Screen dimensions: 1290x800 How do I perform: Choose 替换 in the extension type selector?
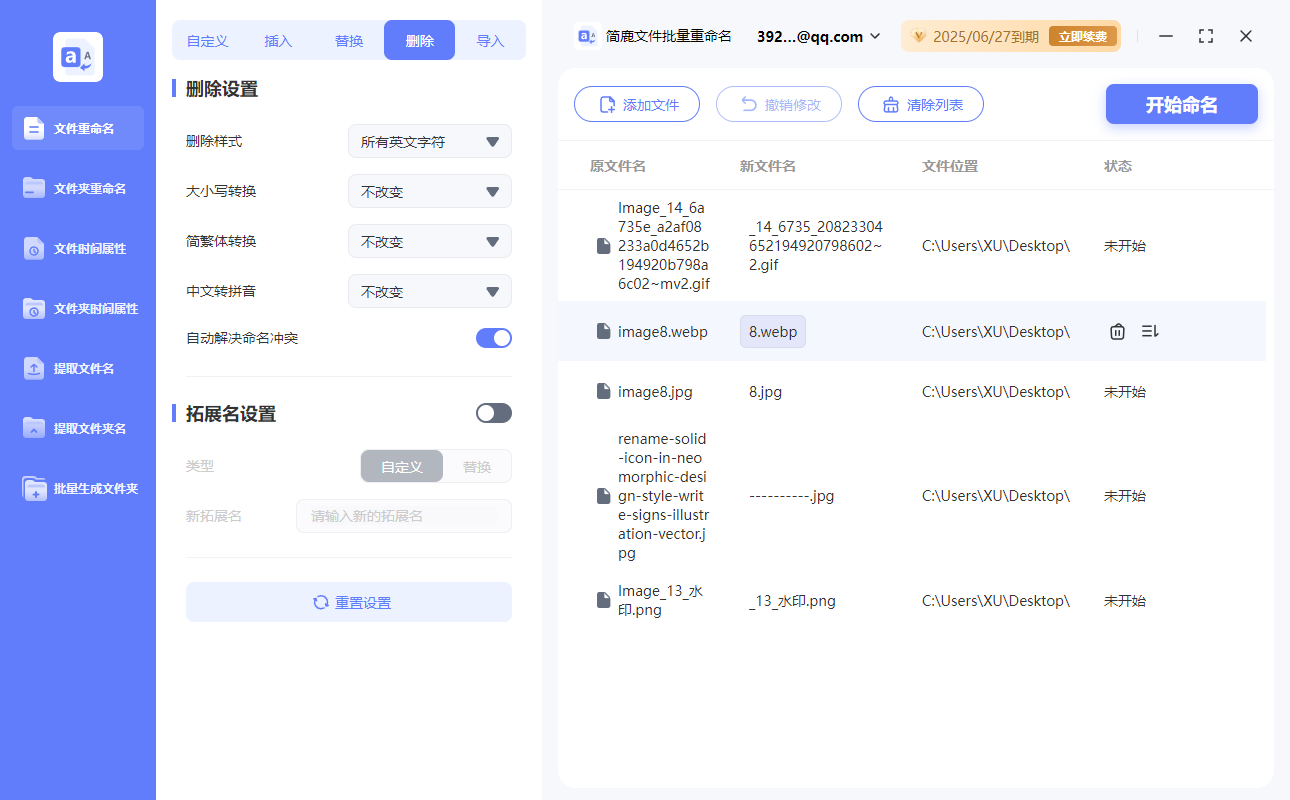tap(477, 467)
